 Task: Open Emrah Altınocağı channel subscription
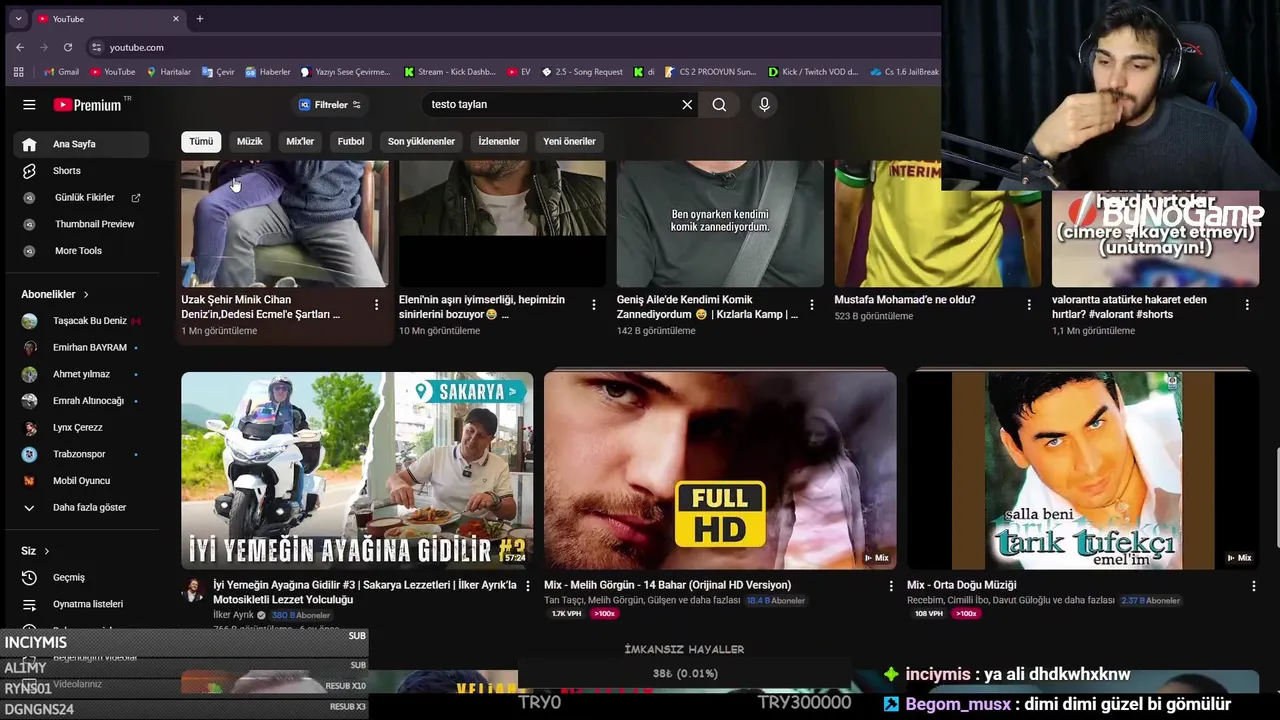coord(82,401)
